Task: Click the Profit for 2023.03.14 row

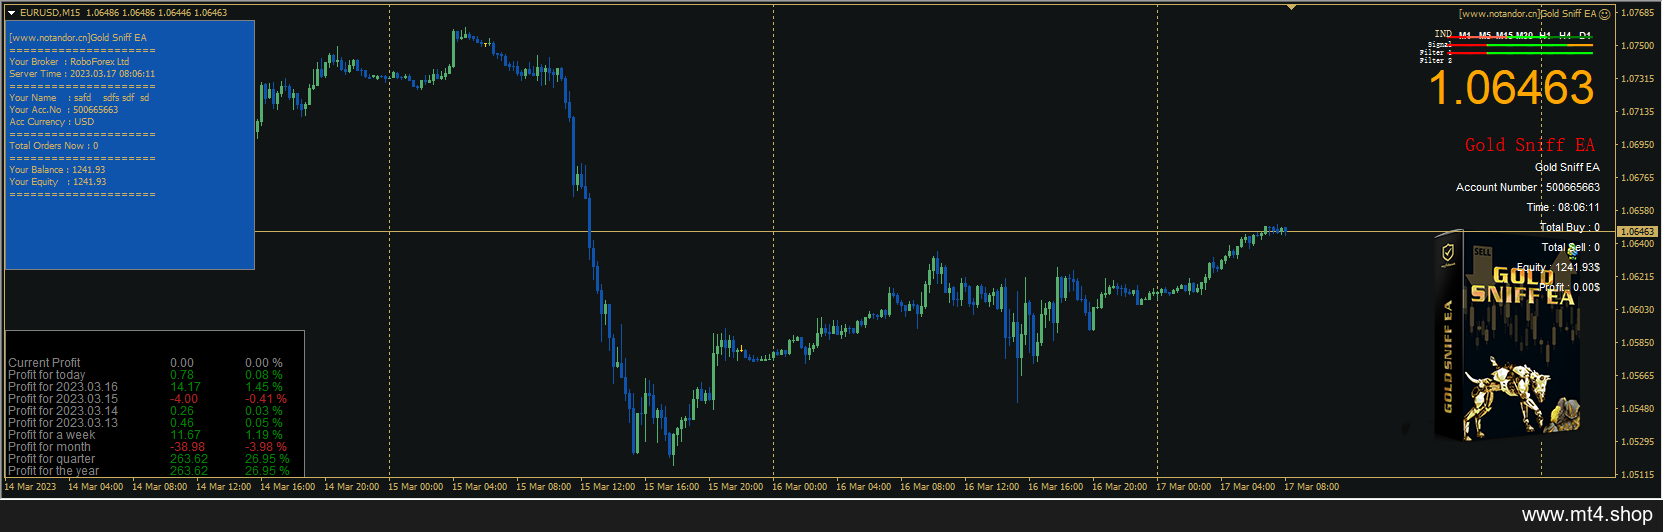Action: coord(146,411)
